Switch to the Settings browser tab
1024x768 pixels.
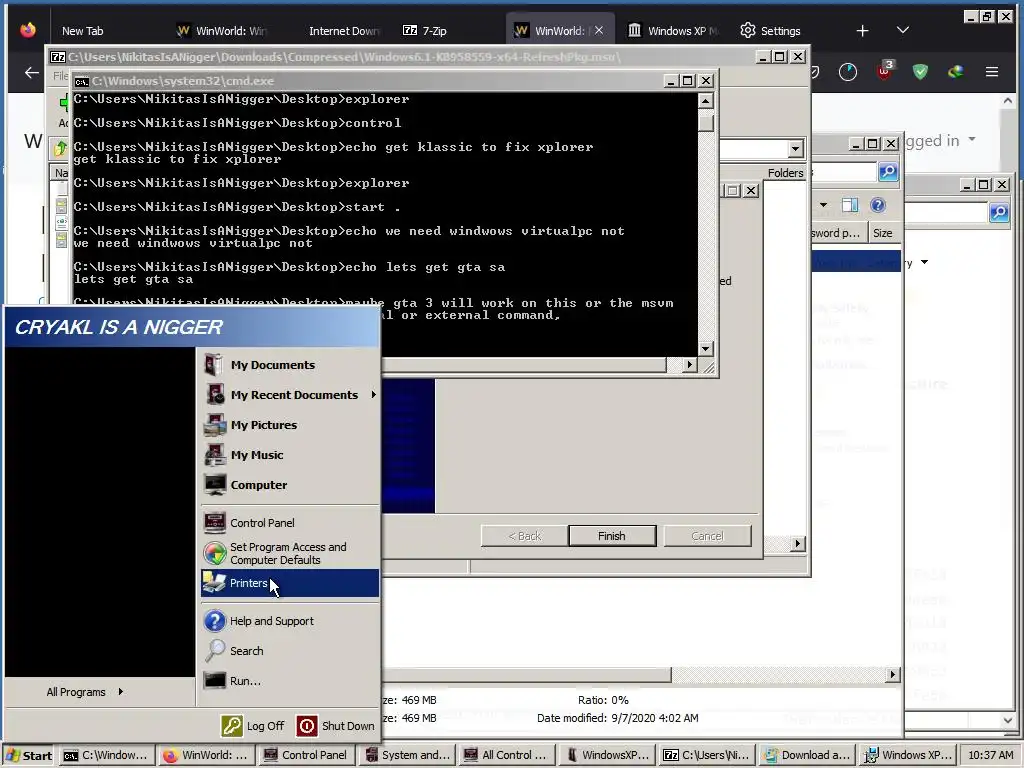pos(771,31)
